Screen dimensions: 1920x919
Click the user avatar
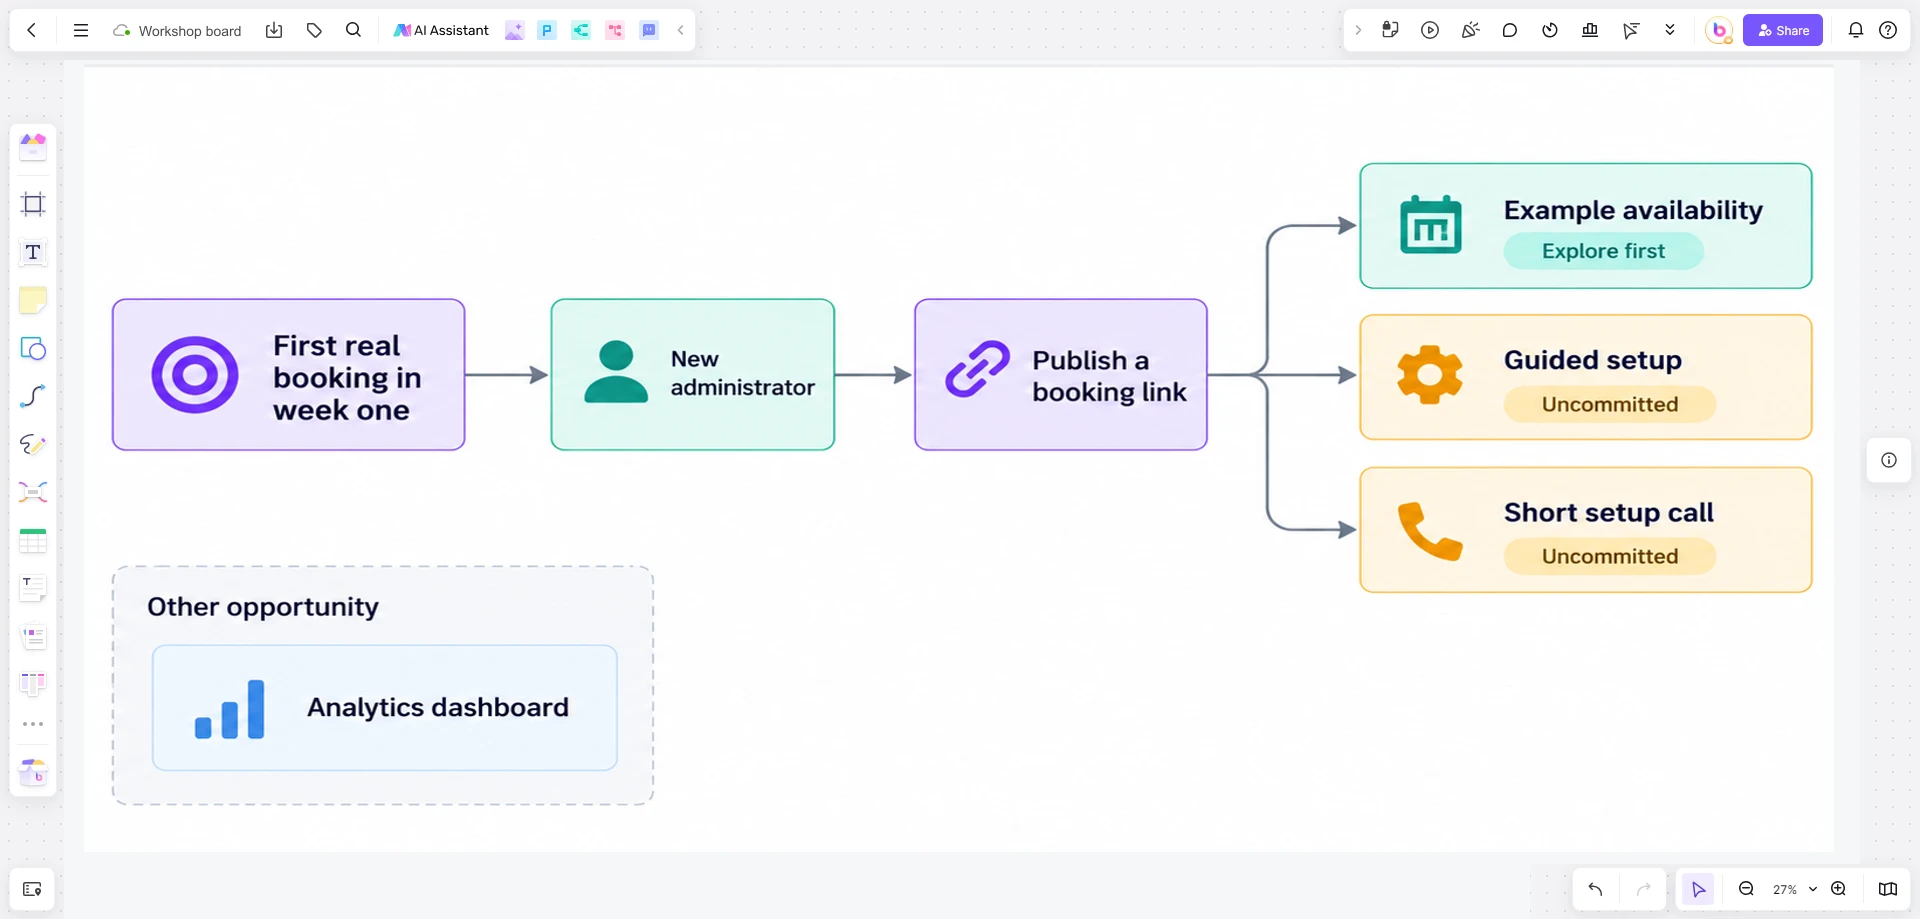tap(1719, 30)
